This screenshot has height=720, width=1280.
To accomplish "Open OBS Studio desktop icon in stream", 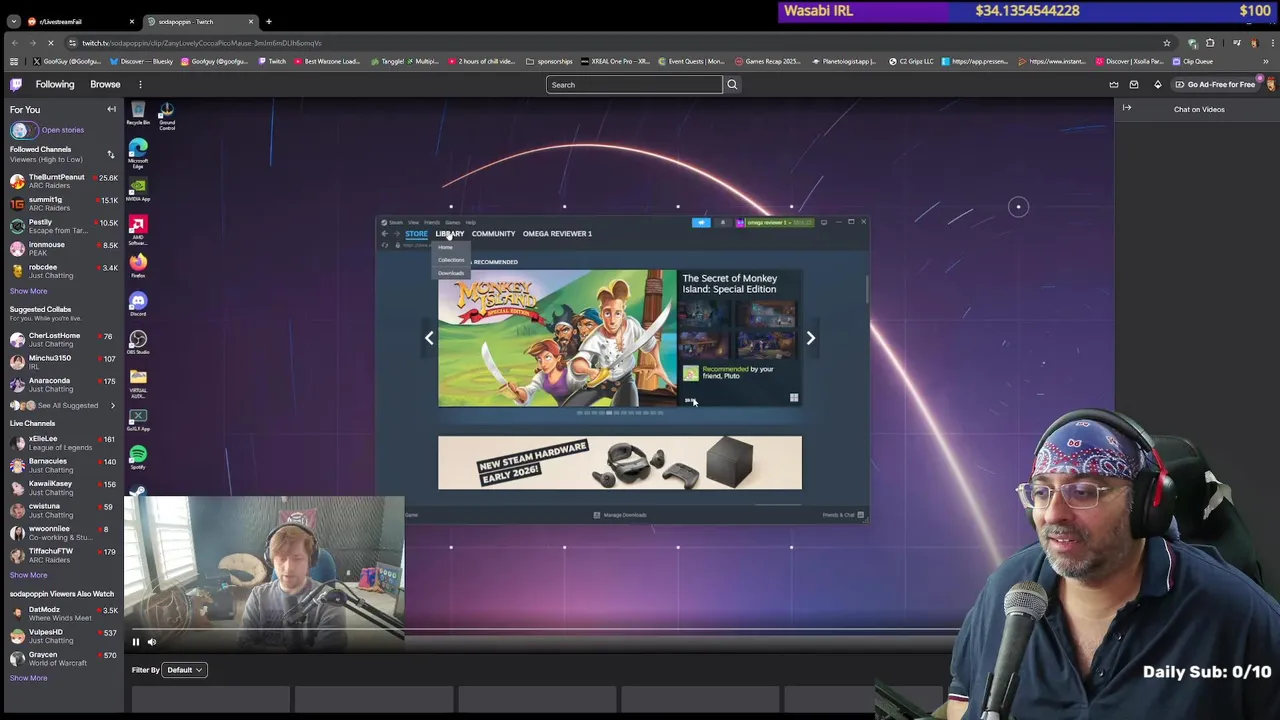I will coord(138,342).
